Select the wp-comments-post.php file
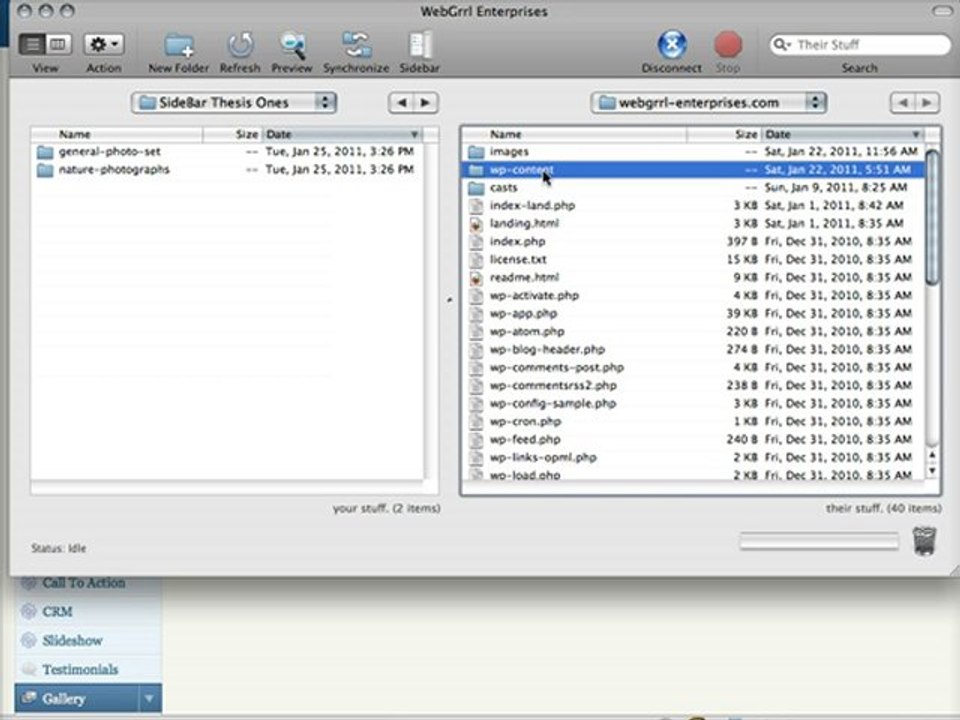The image size is (960, 720). (693, 367)
